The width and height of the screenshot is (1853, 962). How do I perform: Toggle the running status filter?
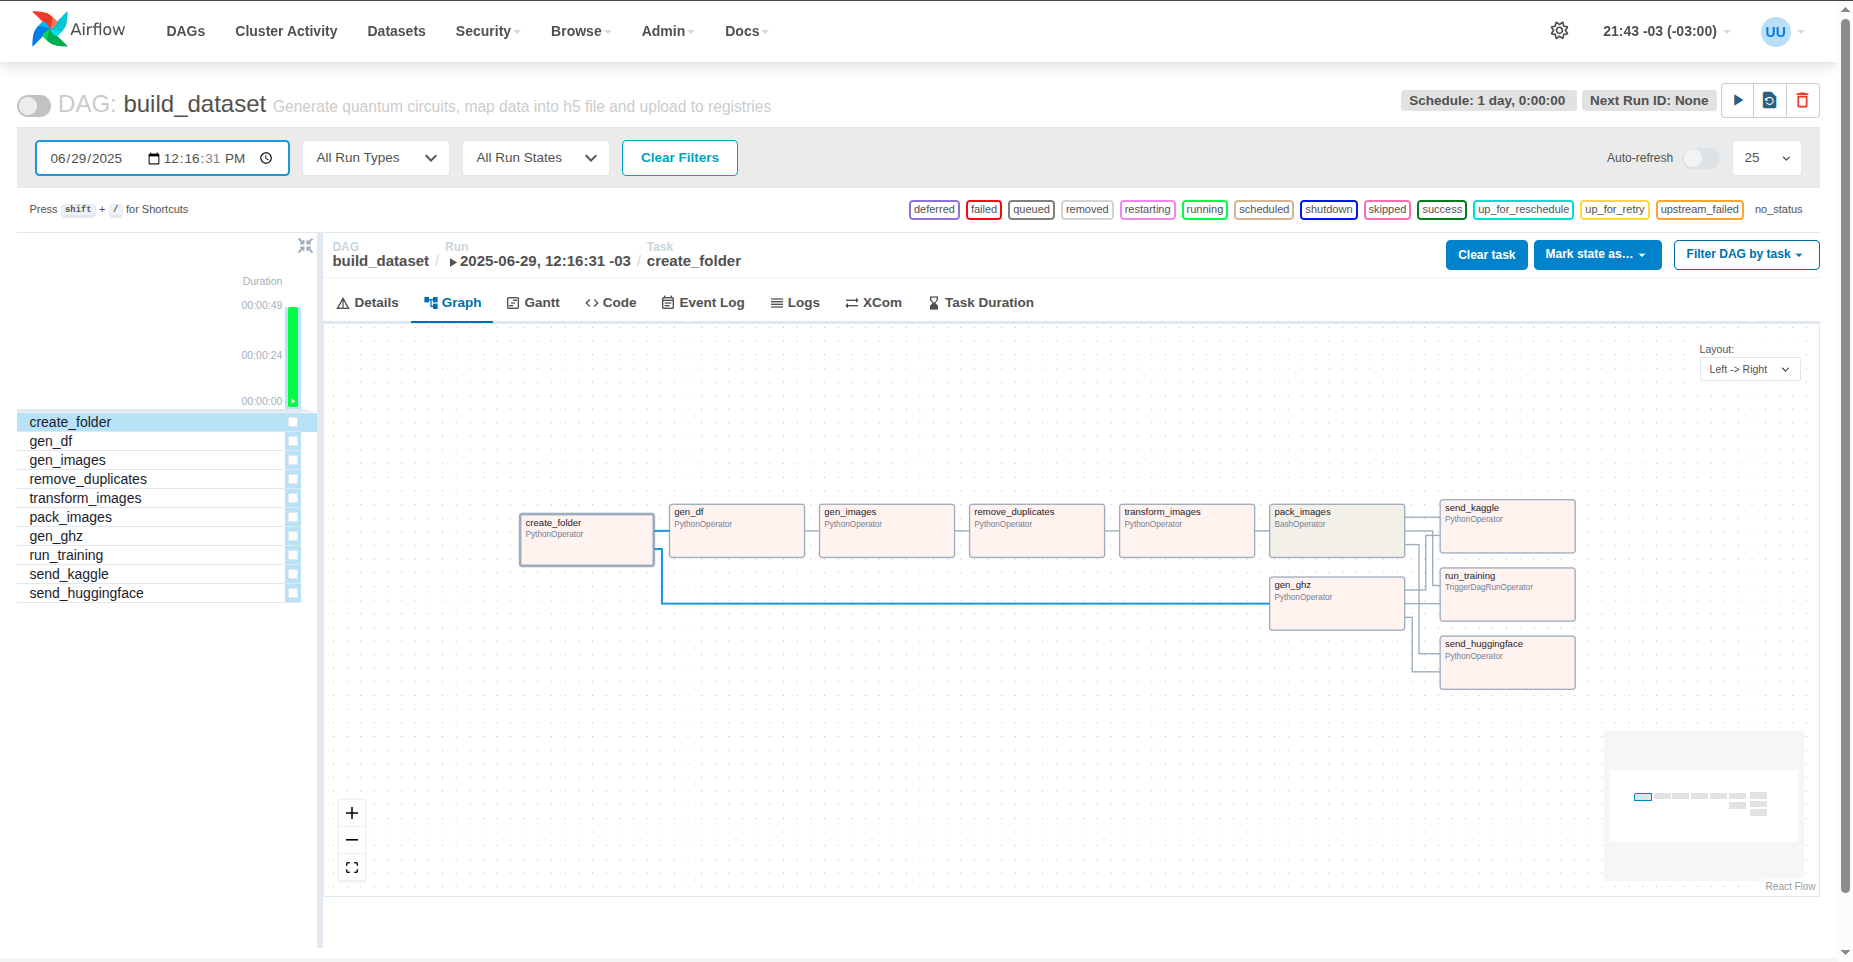point(1204,209)
